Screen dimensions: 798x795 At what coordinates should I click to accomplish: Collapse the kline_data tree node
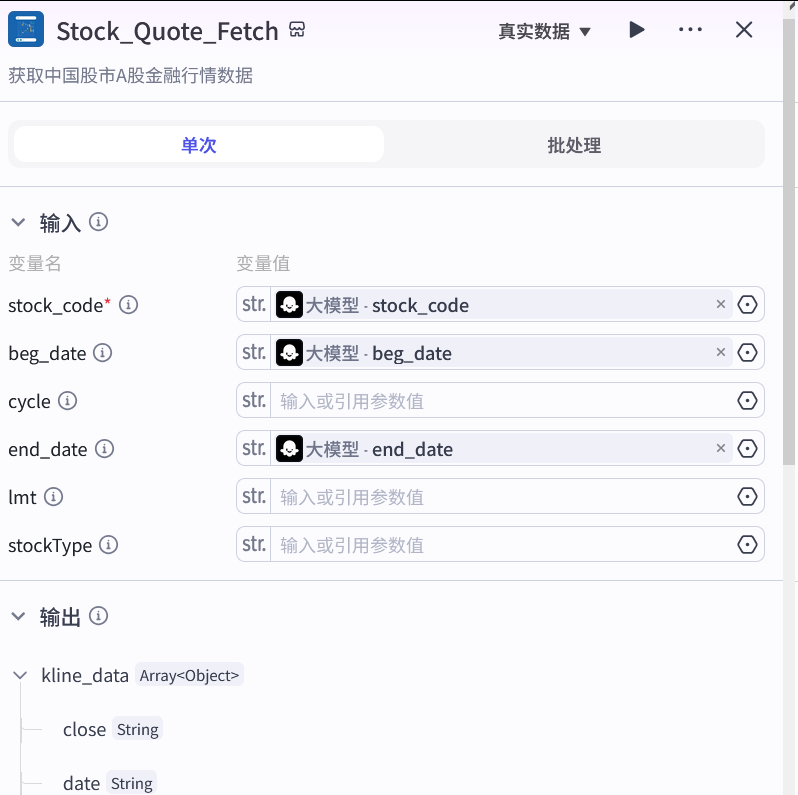click(20, 675)
